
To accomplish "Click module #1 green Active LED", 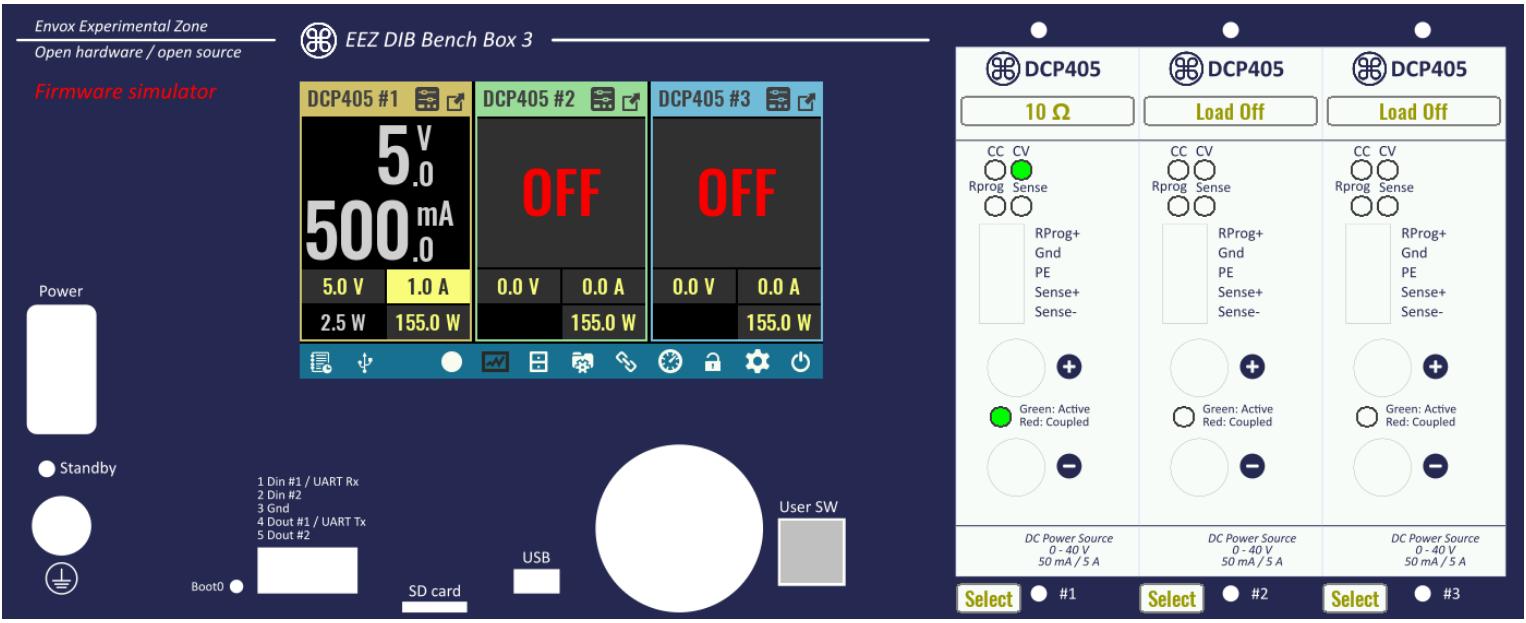I will (x=1000, y=417).
